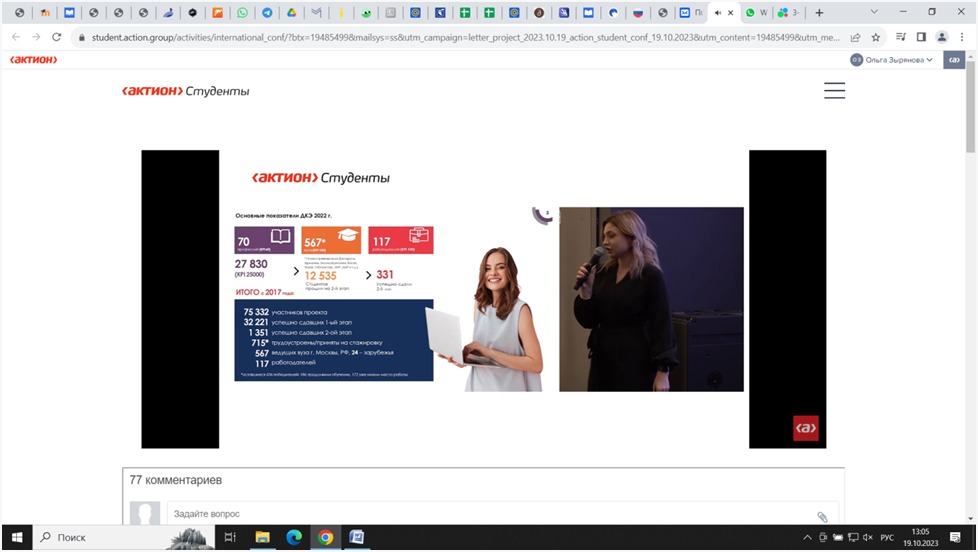Open Microsoft Word from the taskbar
This screenshot has width=978, height=552.
356,538
